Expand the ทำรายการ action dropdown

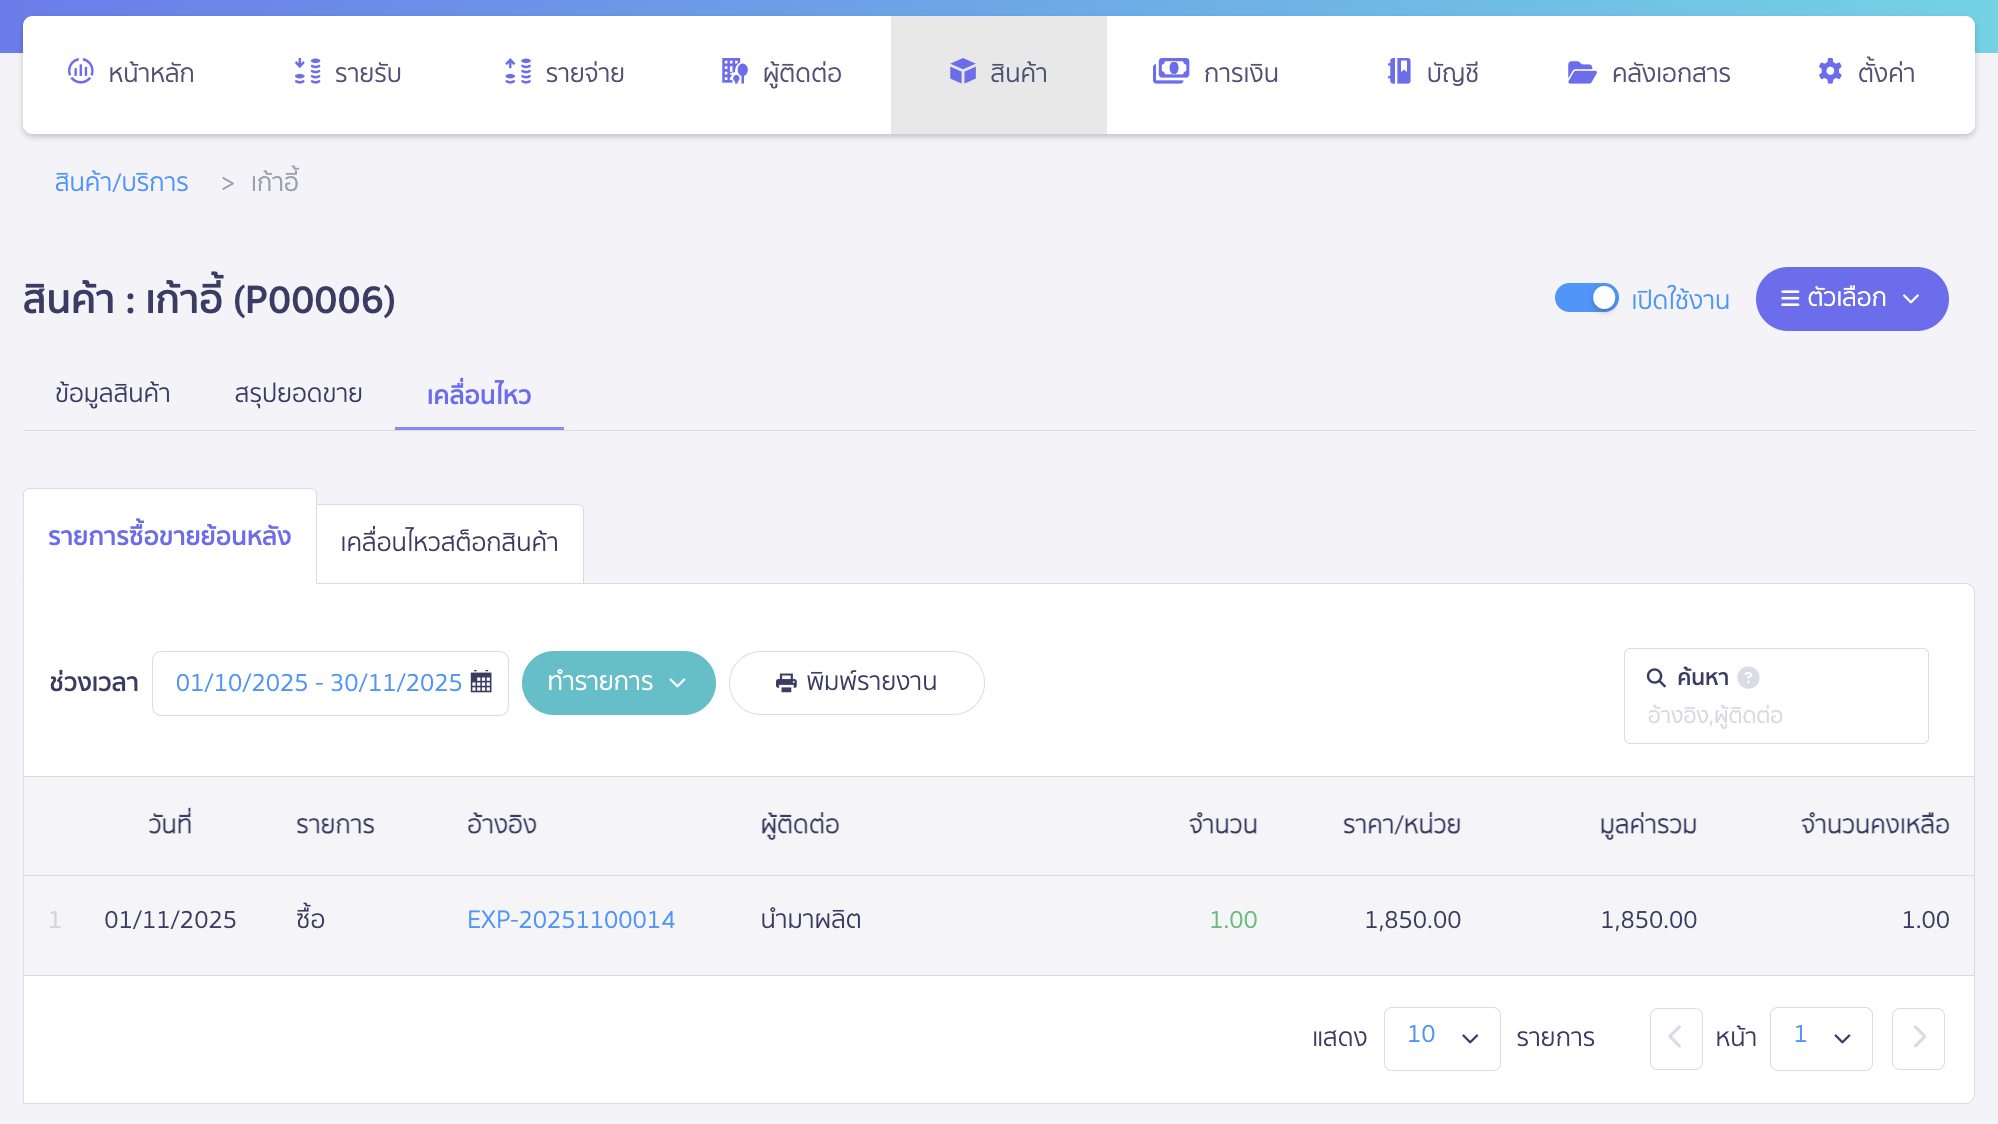tap(618, 682)
